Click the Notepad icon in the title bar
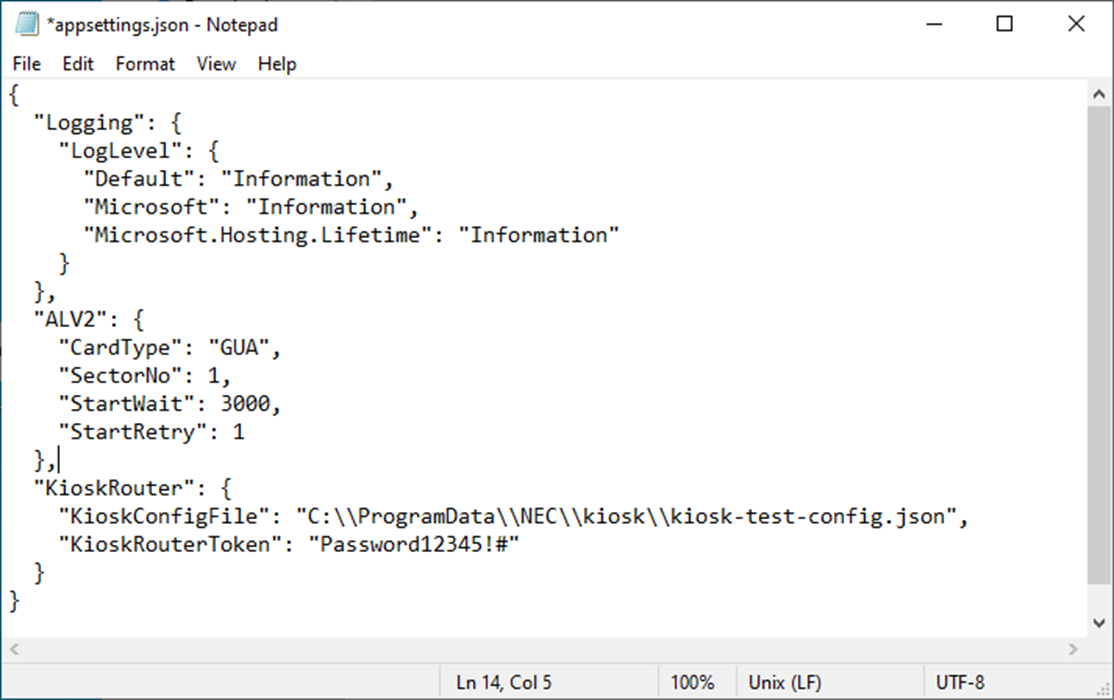Image resolution: width=1114 pixels, height=700 pixels. (26, 24)
